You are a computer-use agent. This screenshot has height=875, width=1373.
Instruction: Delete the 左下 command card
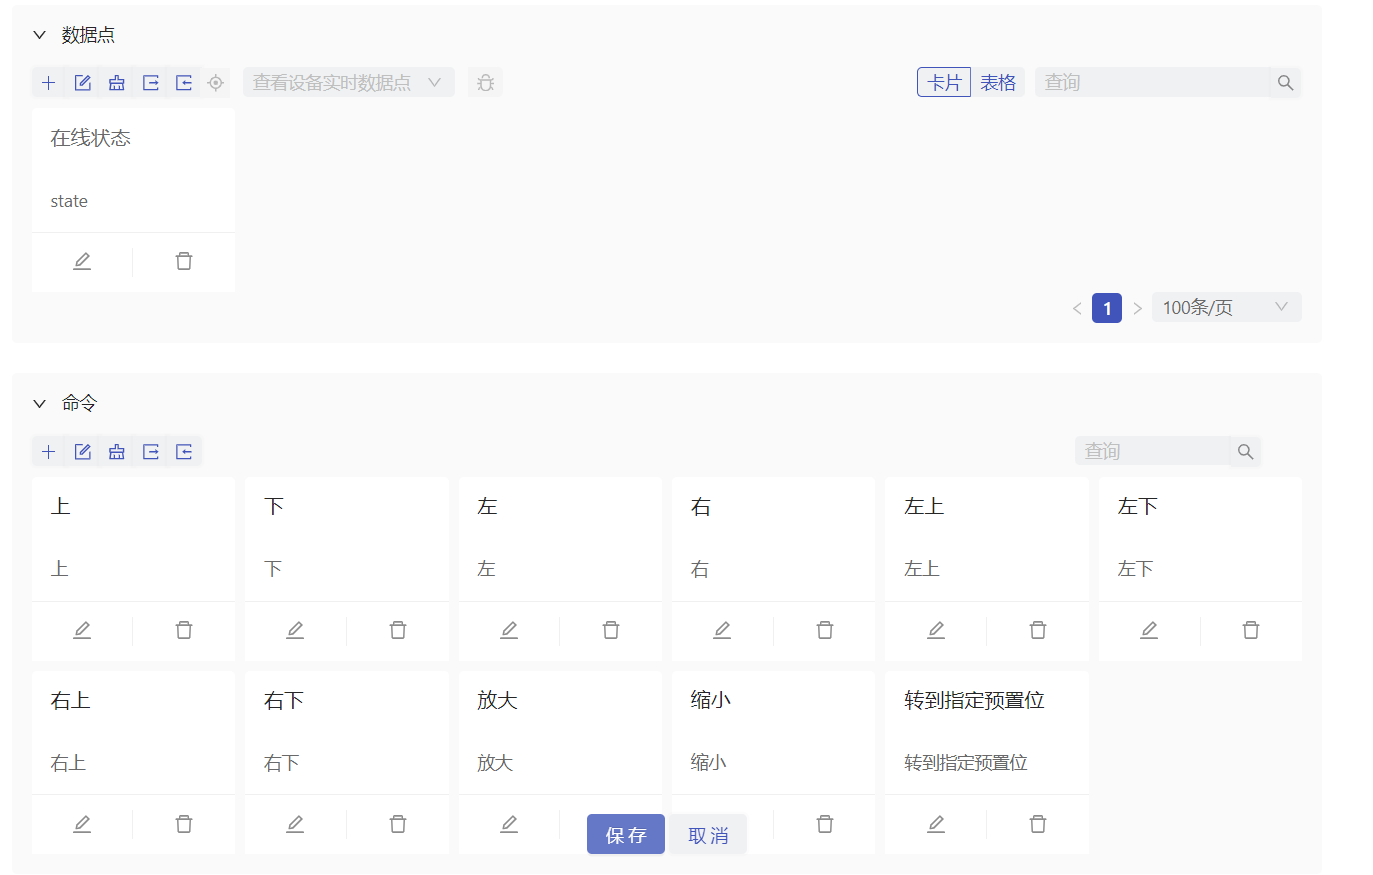click(1251, 630)
